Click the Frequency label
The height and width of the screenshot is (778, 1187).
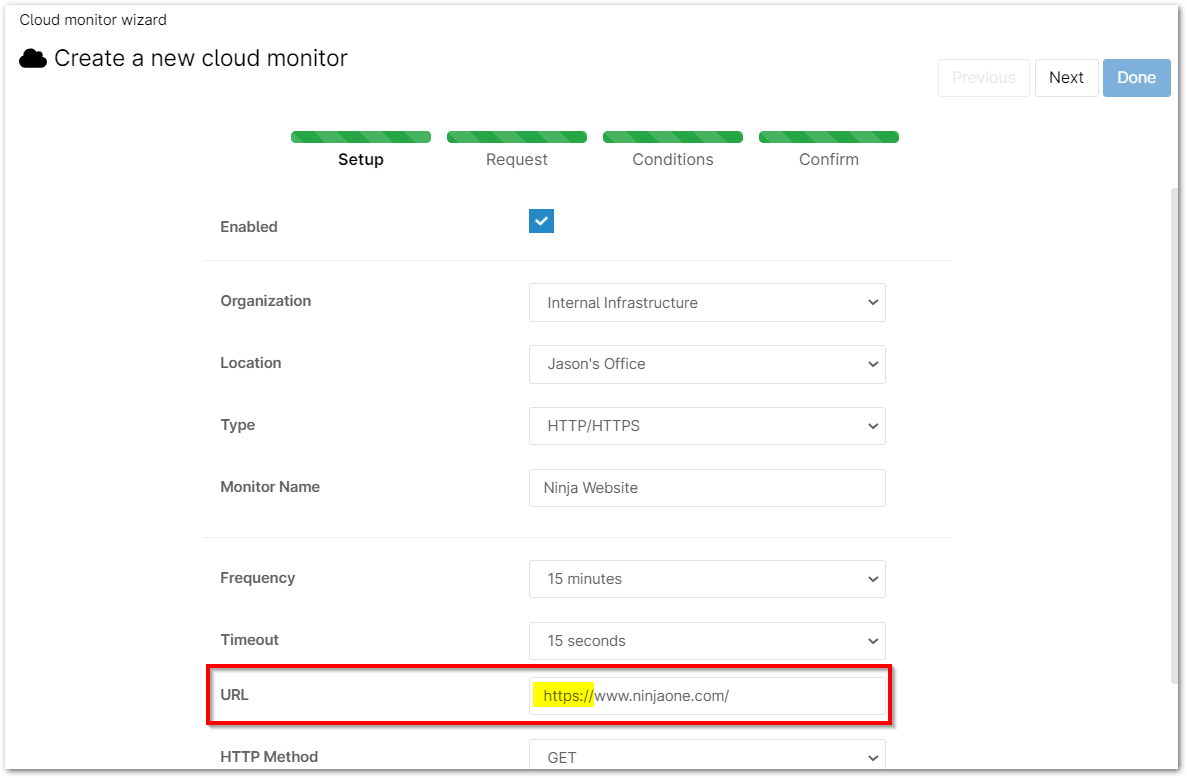(257, 578)
